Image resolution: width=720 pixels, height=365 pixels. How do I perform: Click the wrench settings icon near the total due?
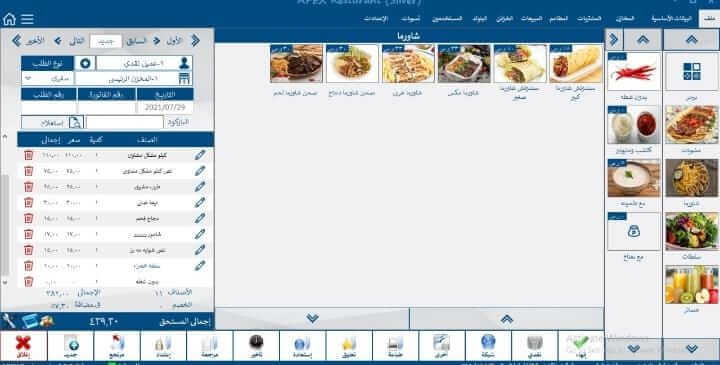click(x=9, y=321)
